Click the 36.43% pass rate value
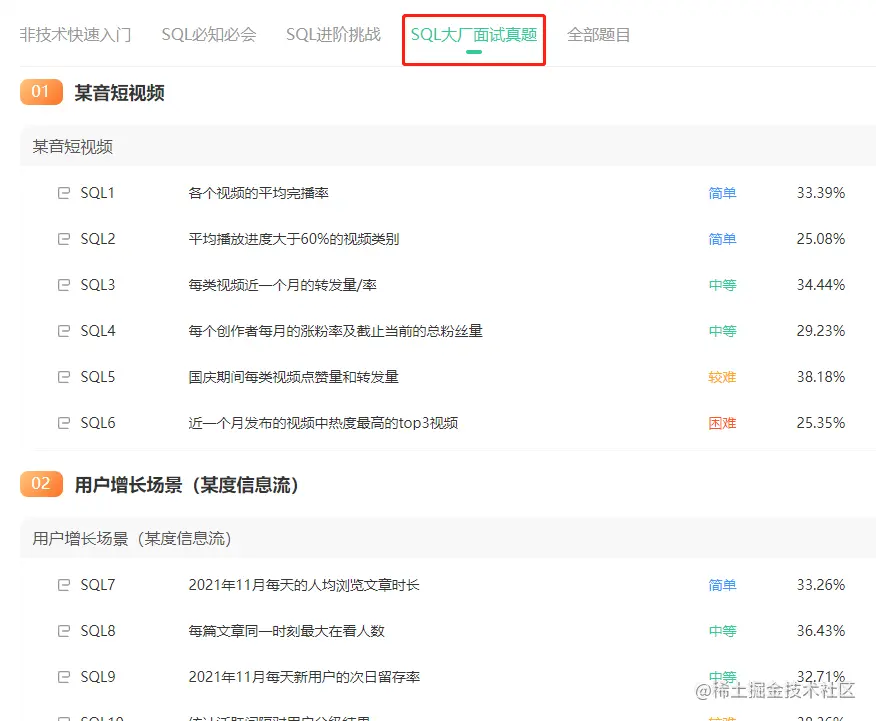 click(821, 631)
